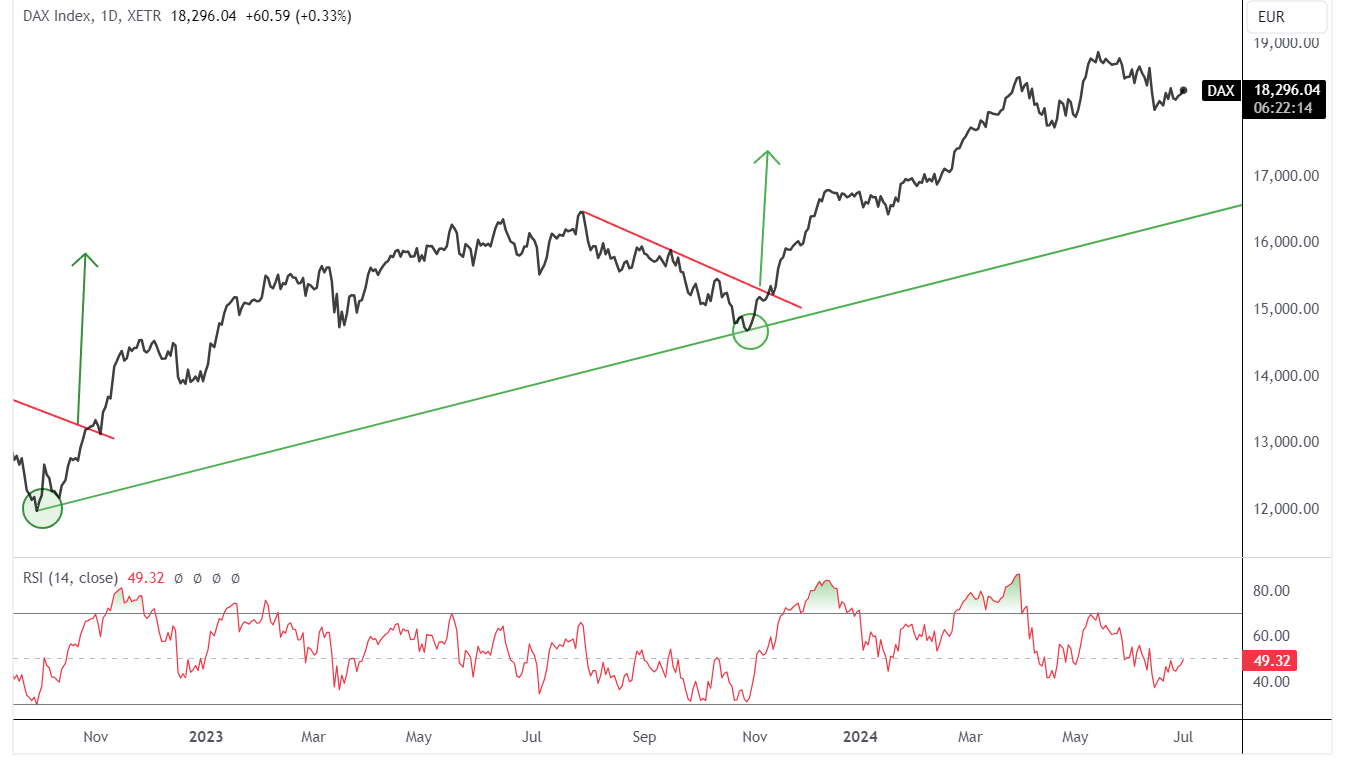Screen dimensions: 1345x761
Task: Select the 16,000.00 price axis label
Action: (x=1285, y=242)
